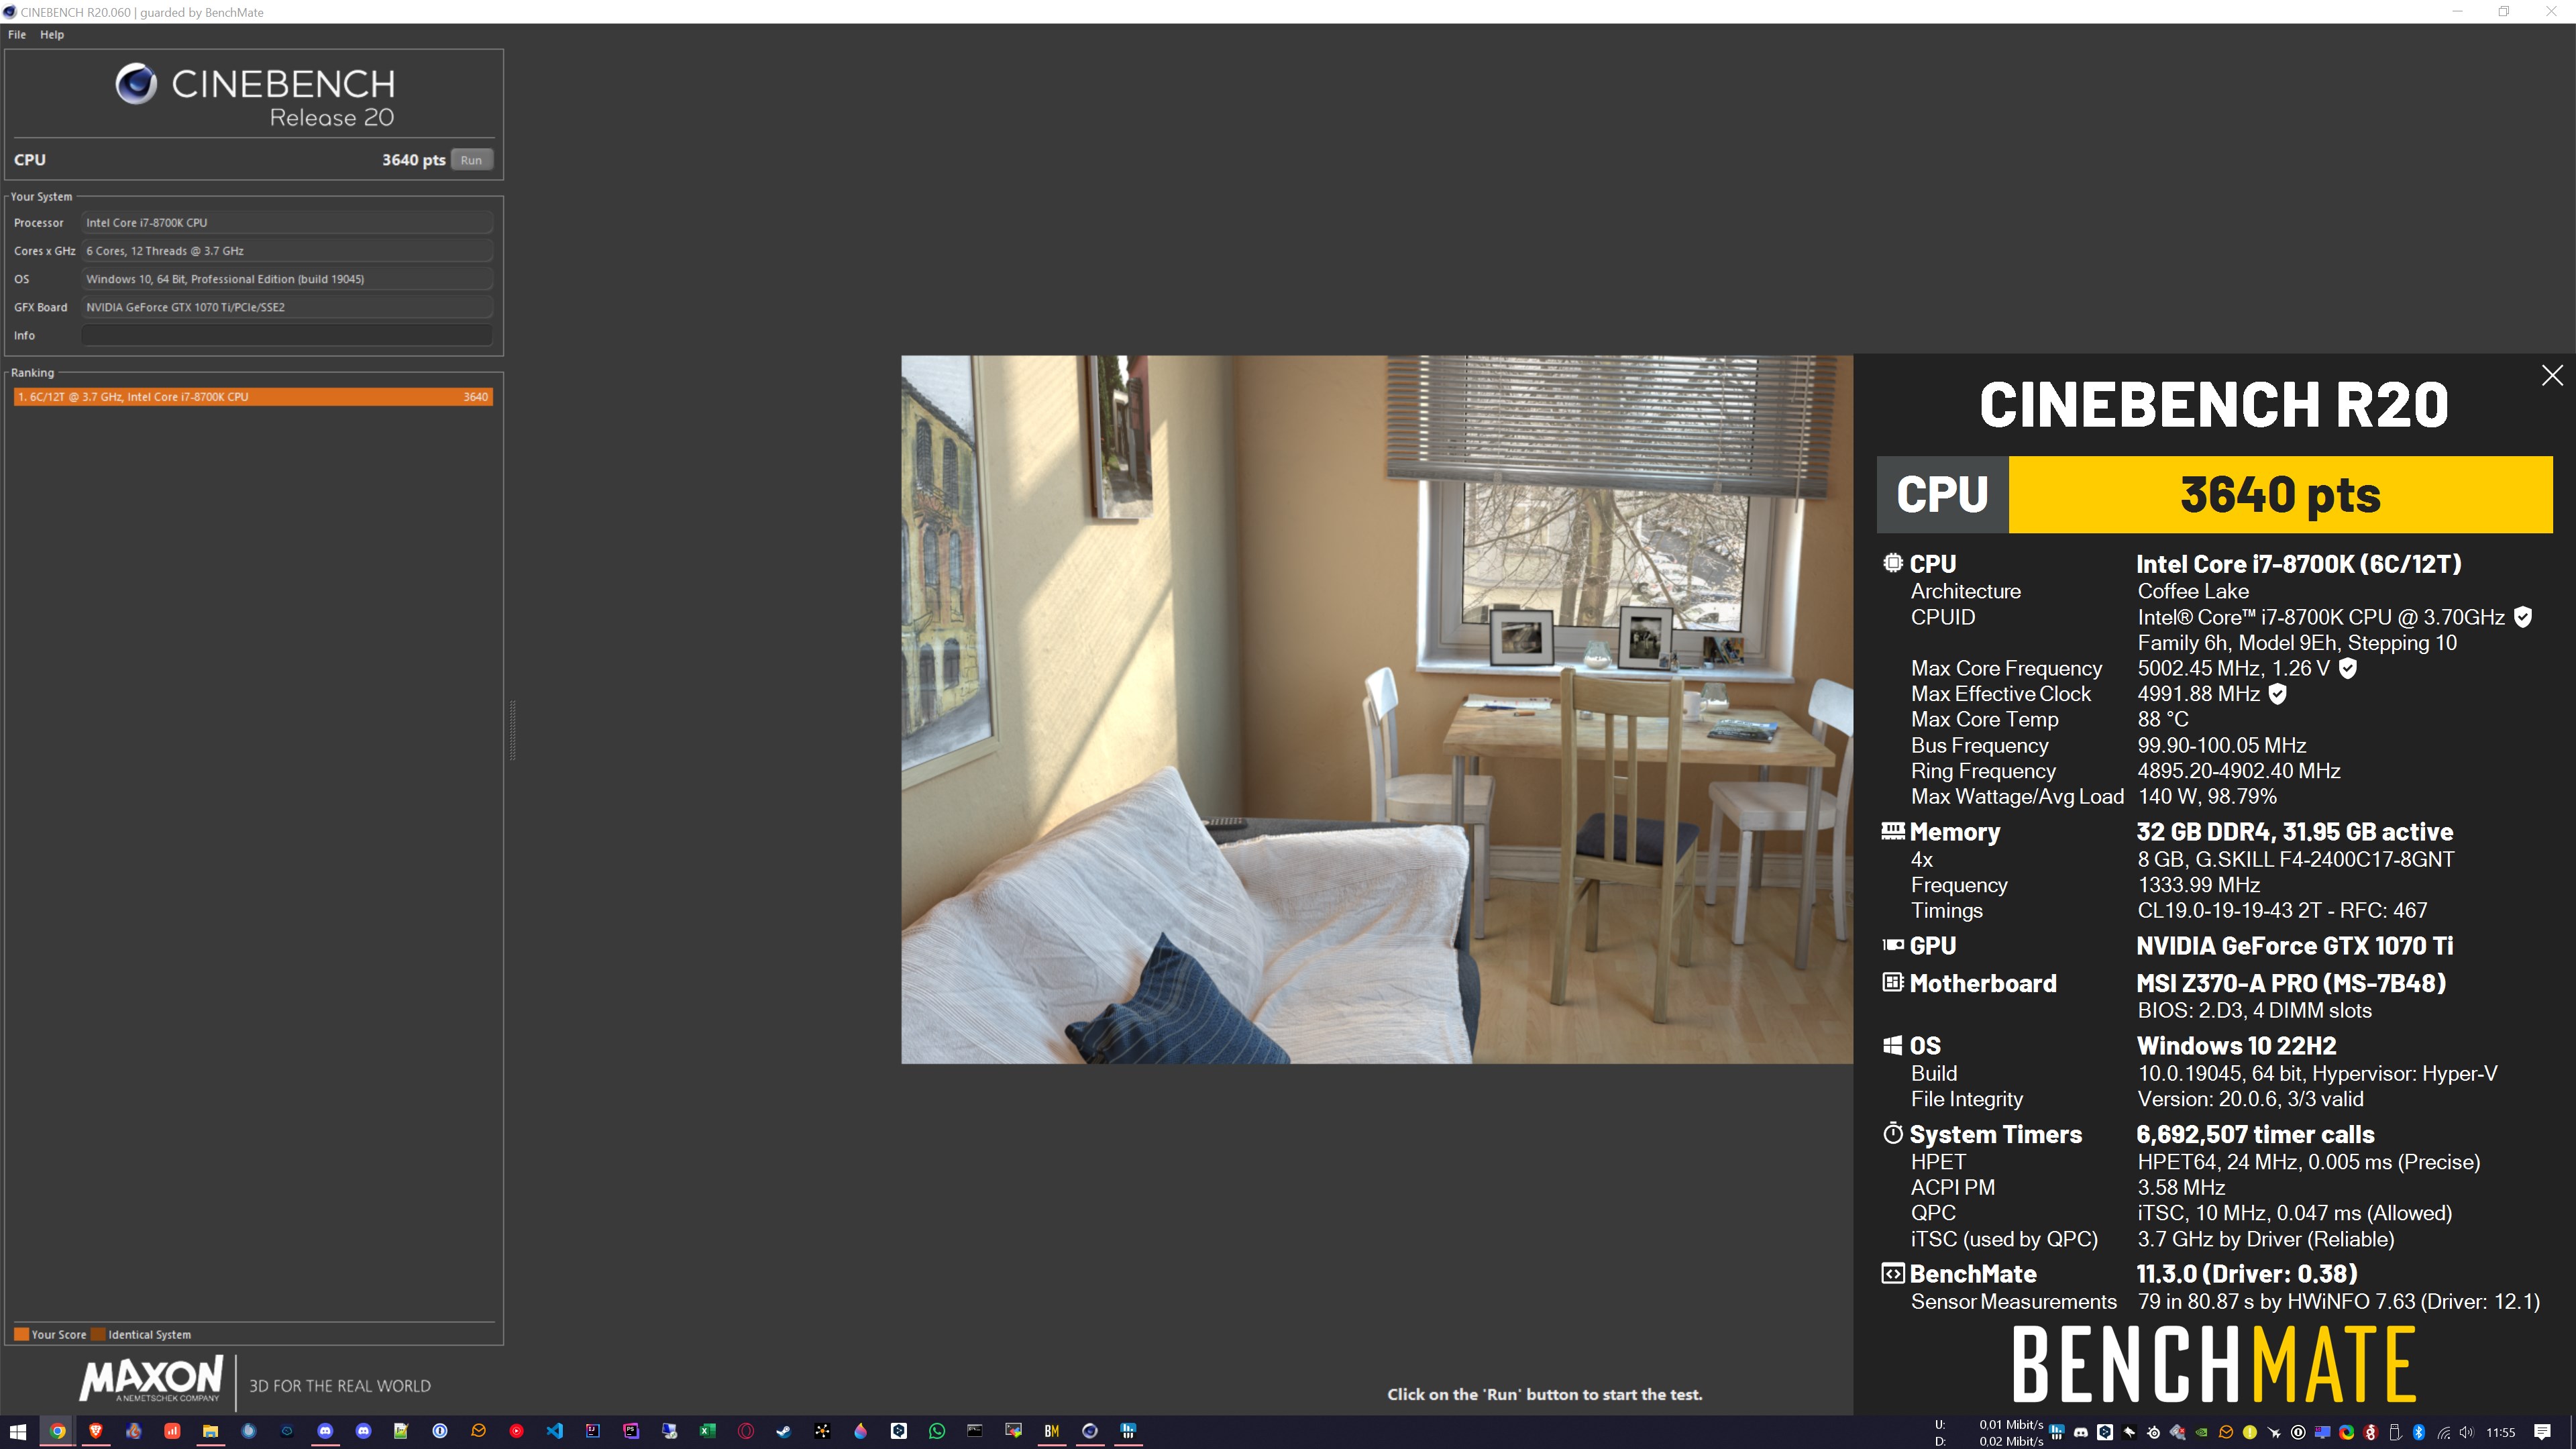Image resolution: width=2576 pixels, height=1449 pixels.
Task: Click the BENCHMATE logo in result panel
Action: (x=2214, y=1364)
